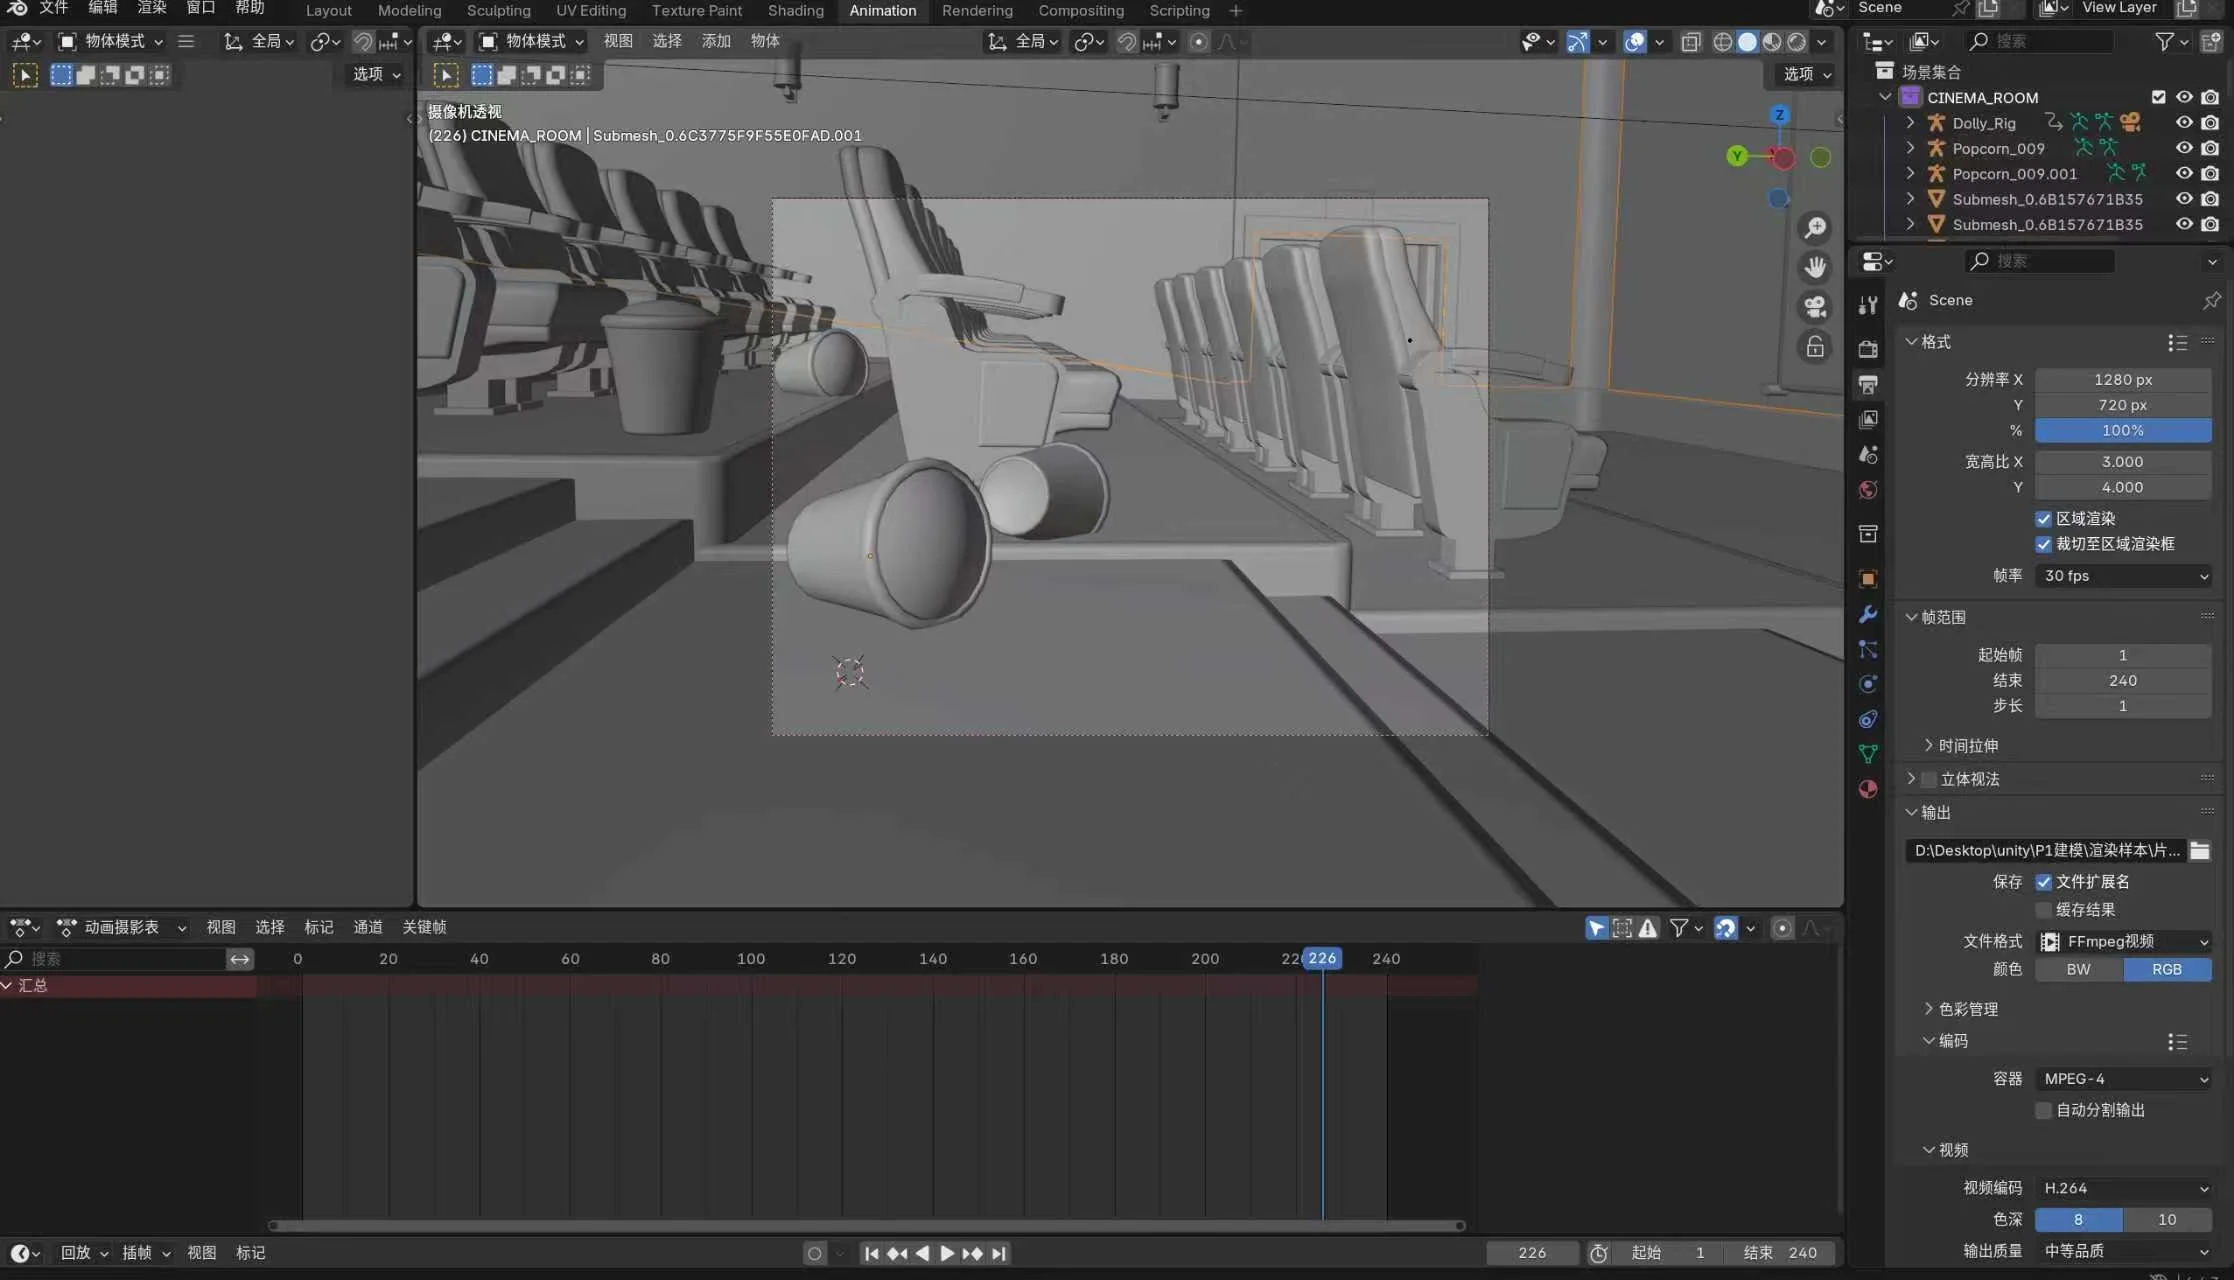Select the pan view hand icon

click(x=1815, y=267)
